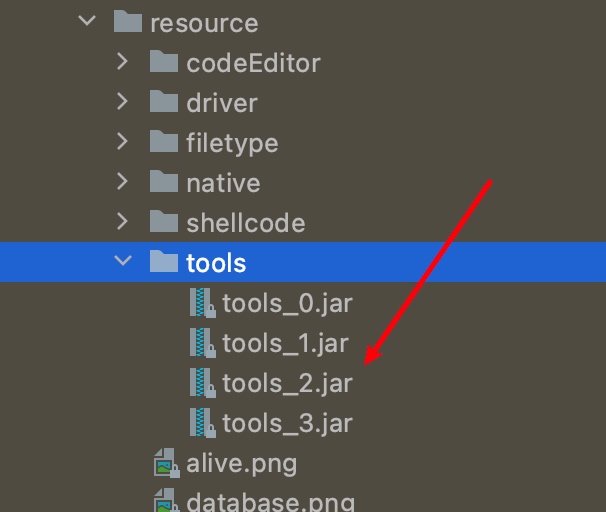Click the driver folder icon
The height and width of the screenshot is (512, 606).
(x=164, y=101)
